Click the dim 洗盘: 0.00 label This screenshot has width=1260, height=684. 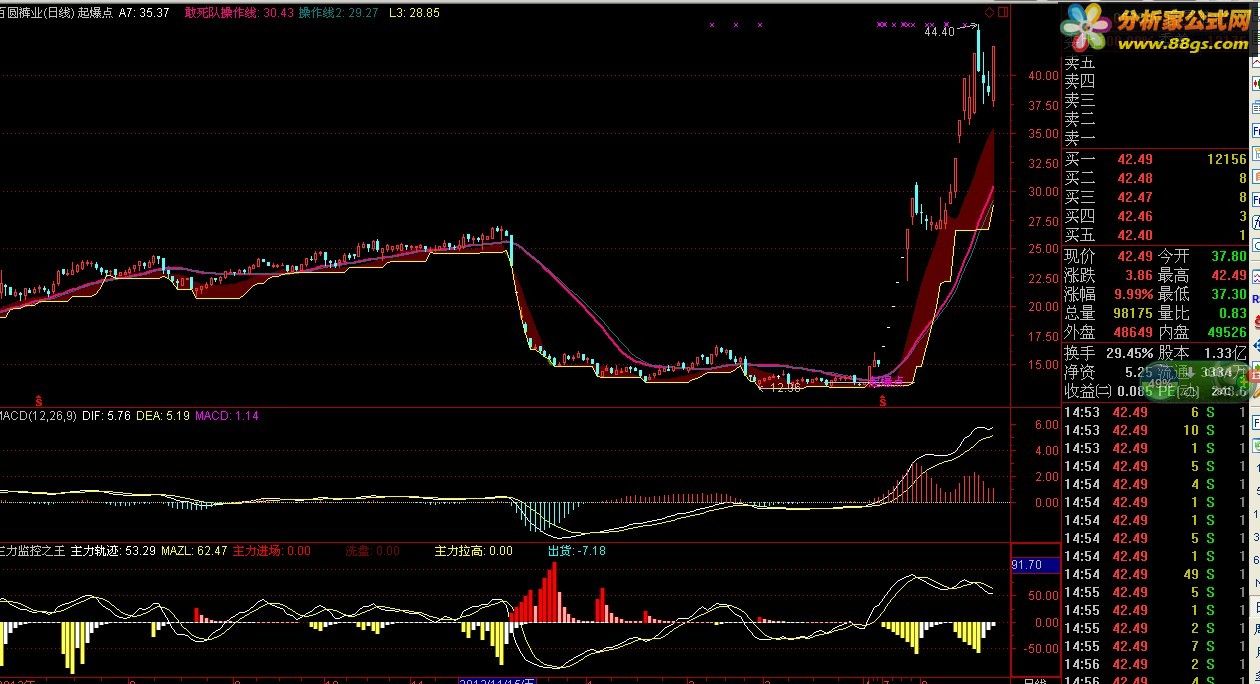(x=373, y=551)
